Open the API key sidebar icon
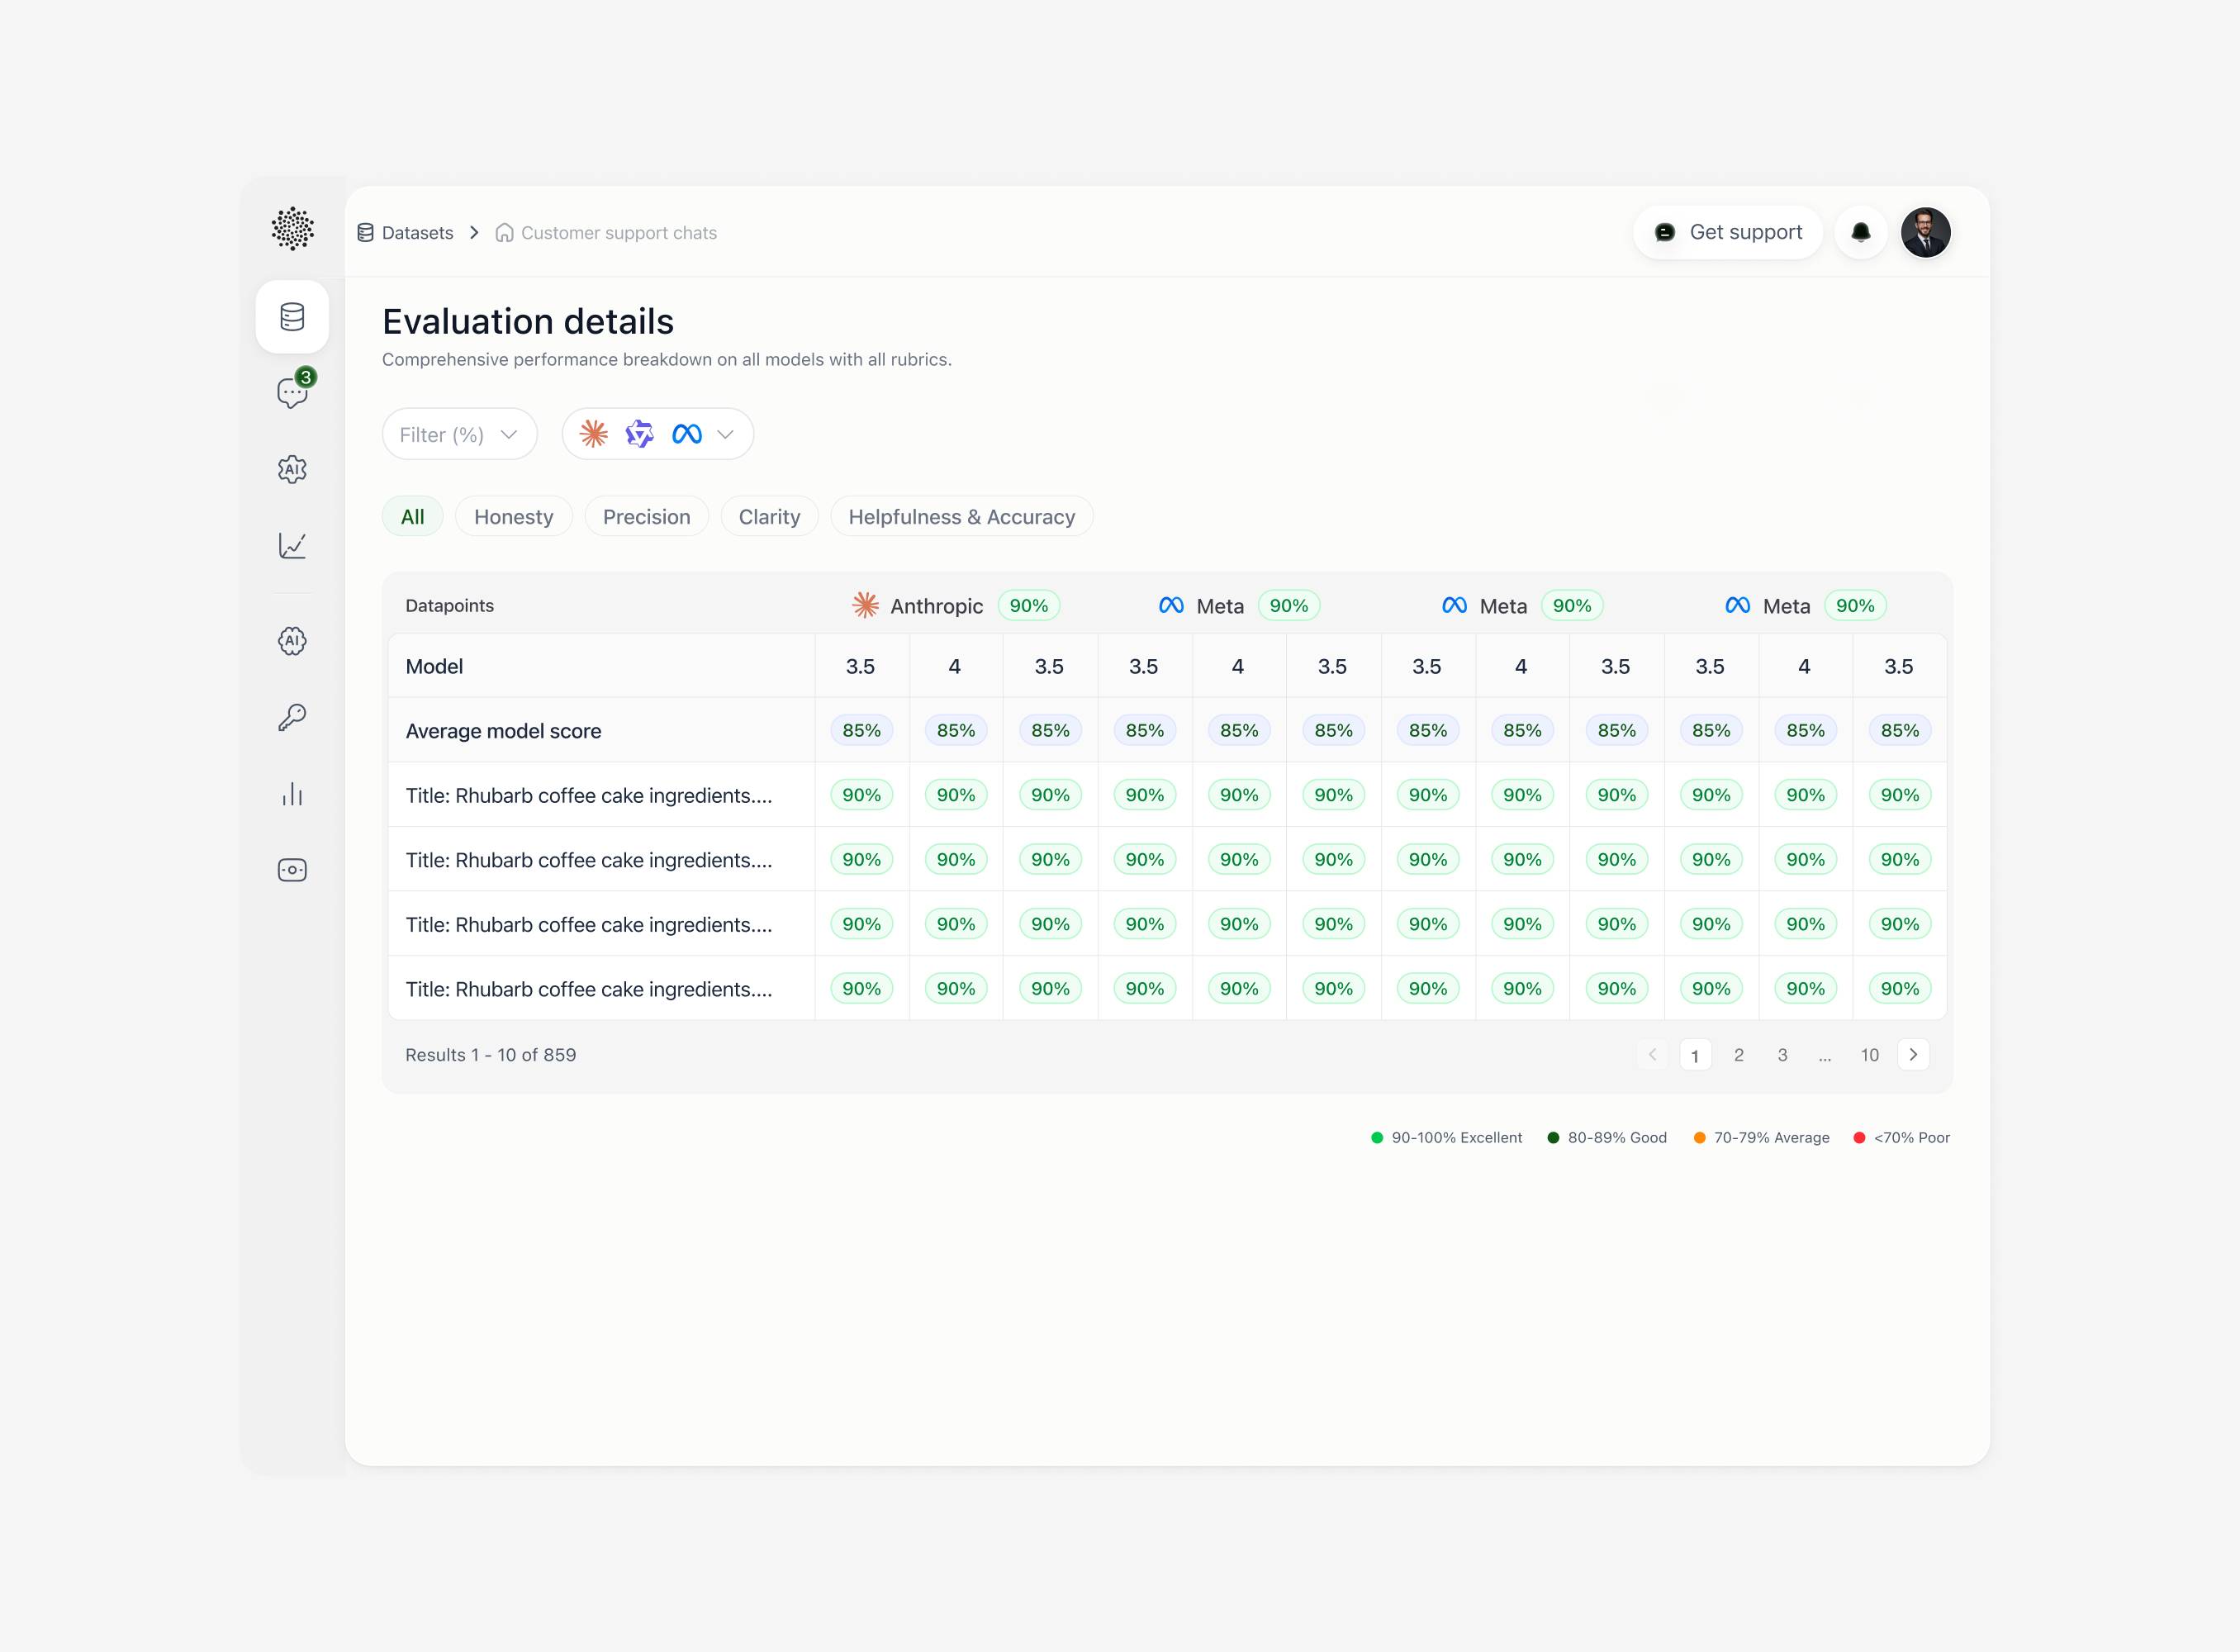The height and width of the screenshot is (1652, 2240). [292, 717]
